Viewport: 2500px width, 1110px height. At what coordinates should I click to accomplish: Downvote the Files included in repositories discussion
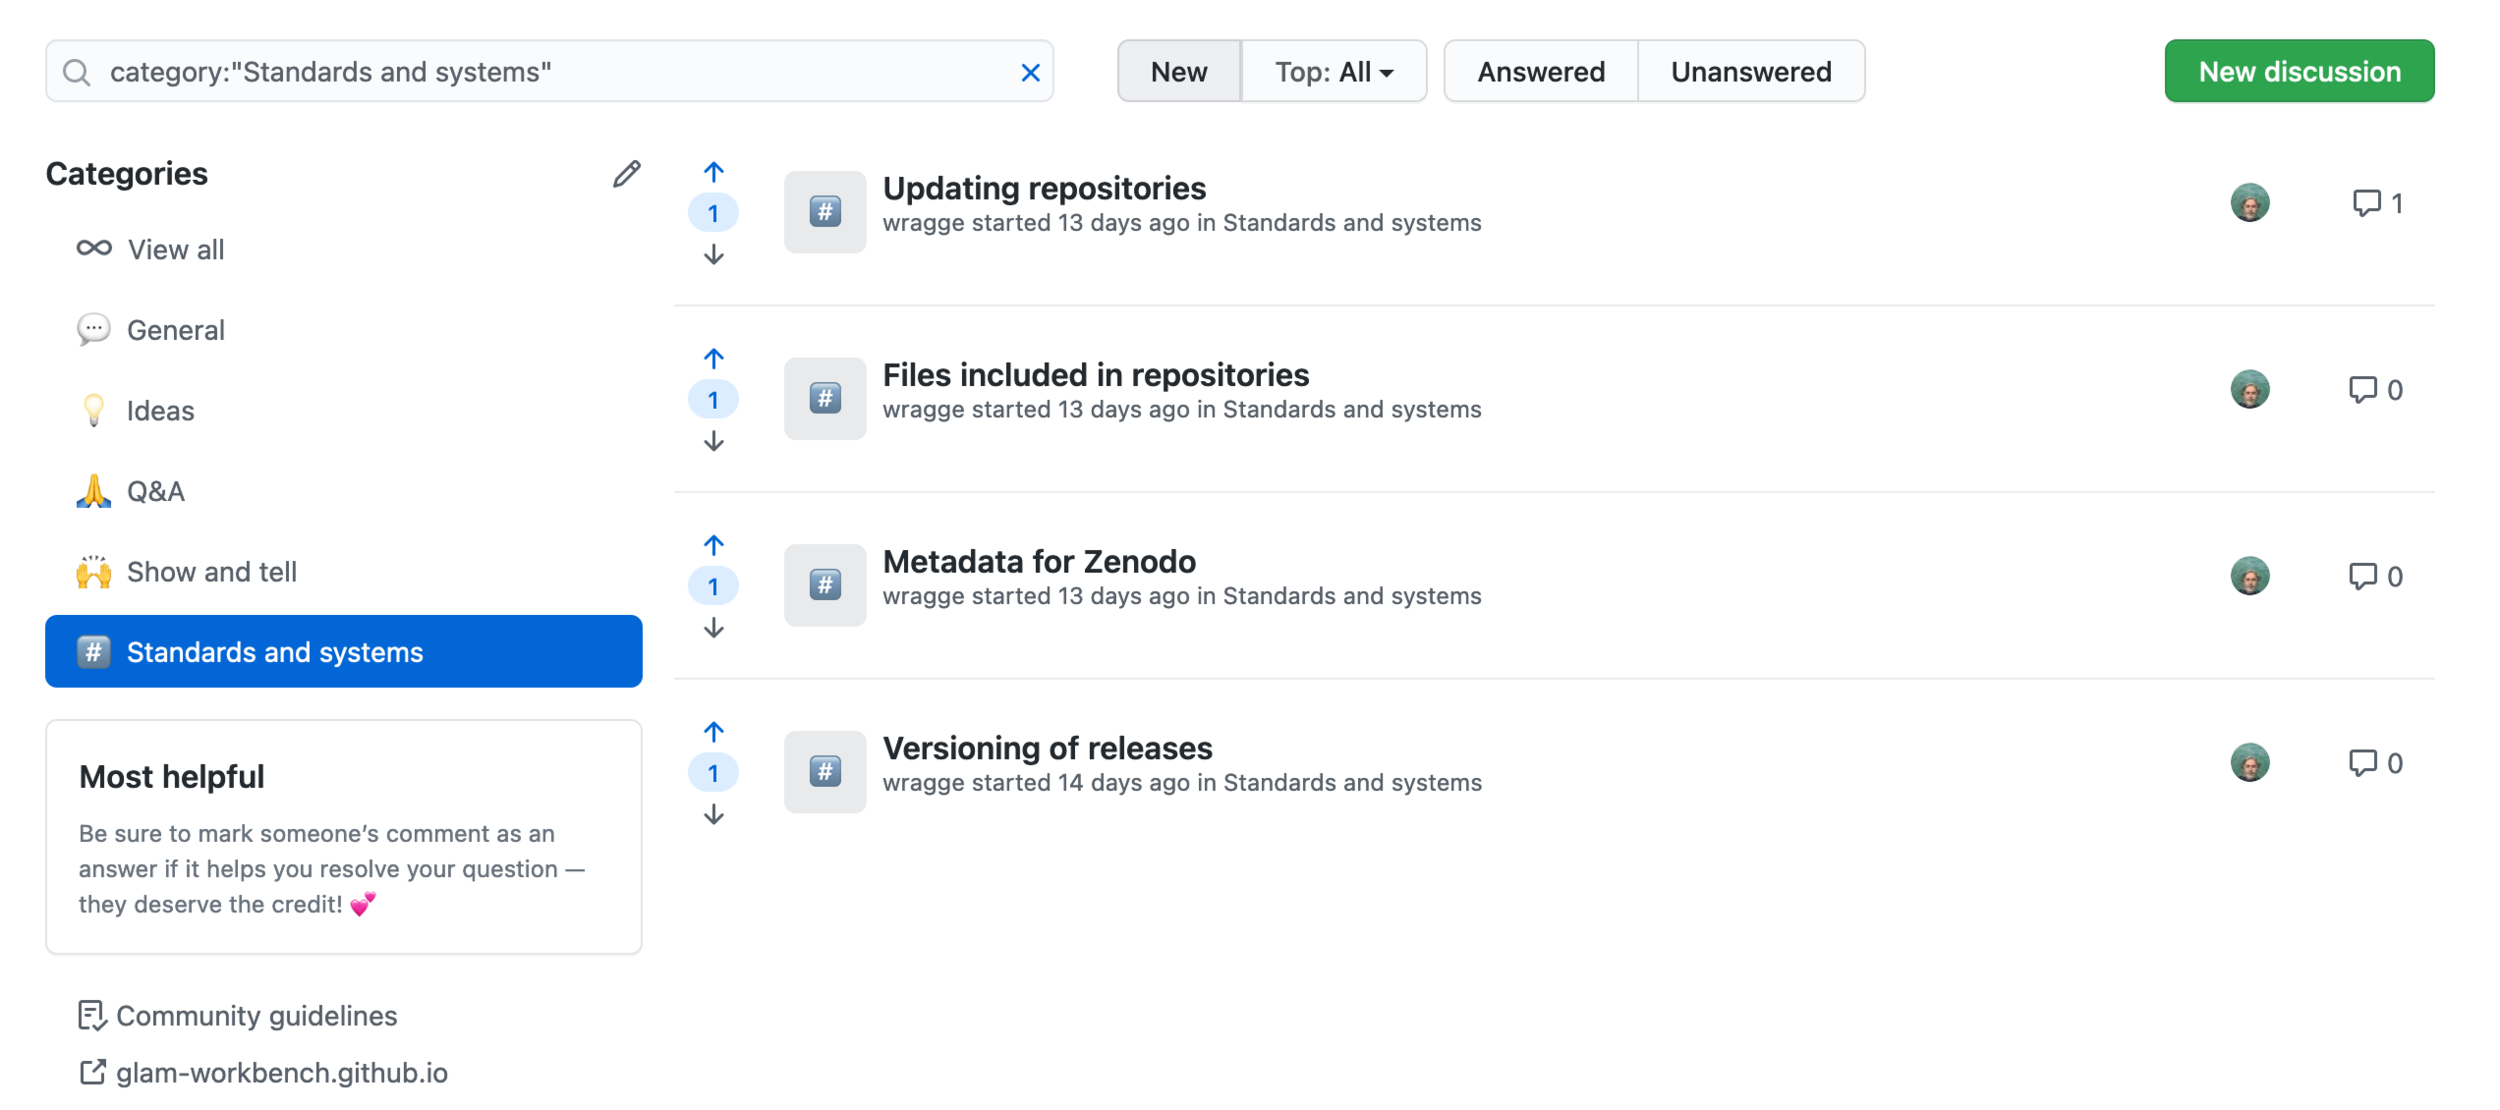(713, 441)
